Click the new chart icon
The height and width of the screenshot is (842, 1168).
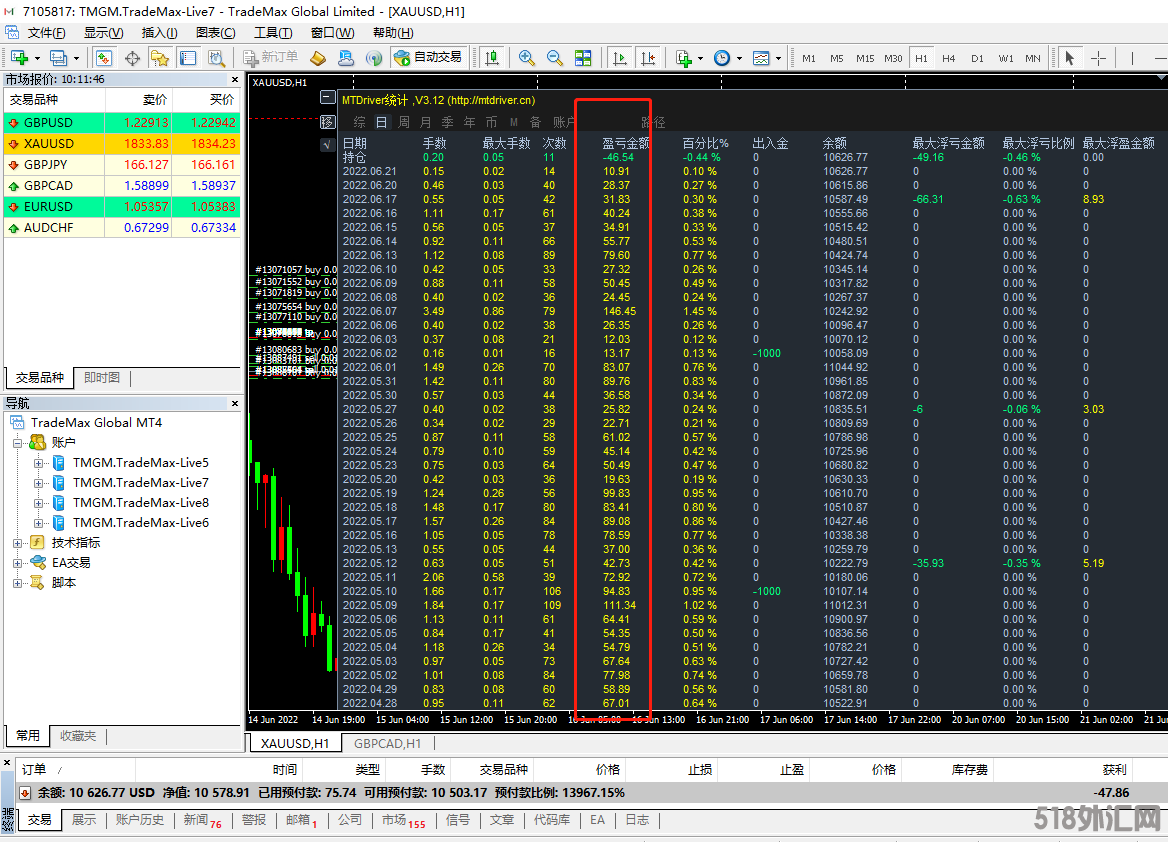pos(19,57)
